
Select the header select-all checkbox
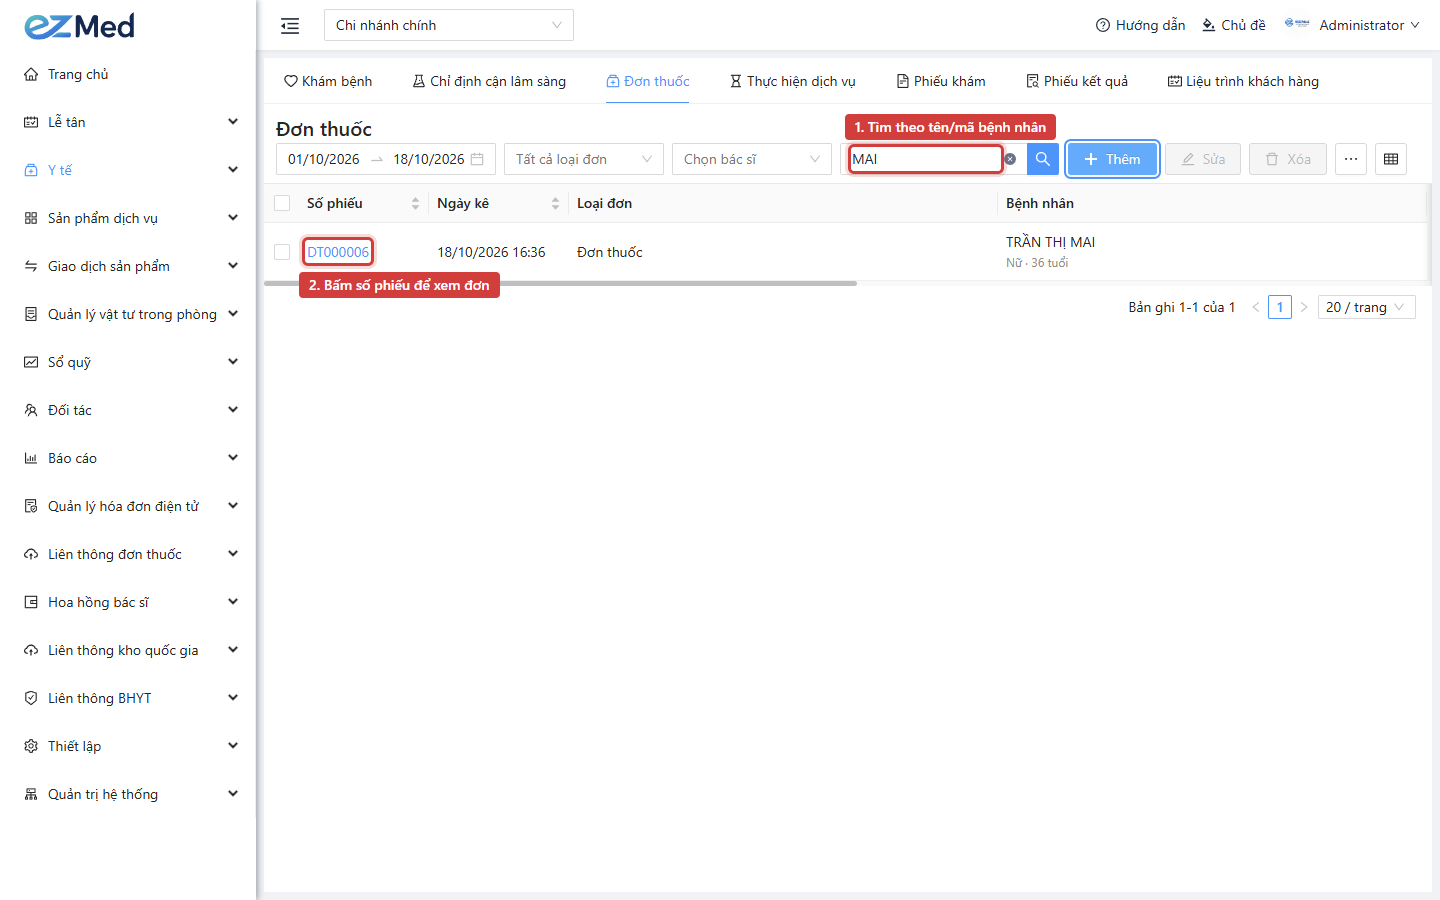(x=282, y=203)
